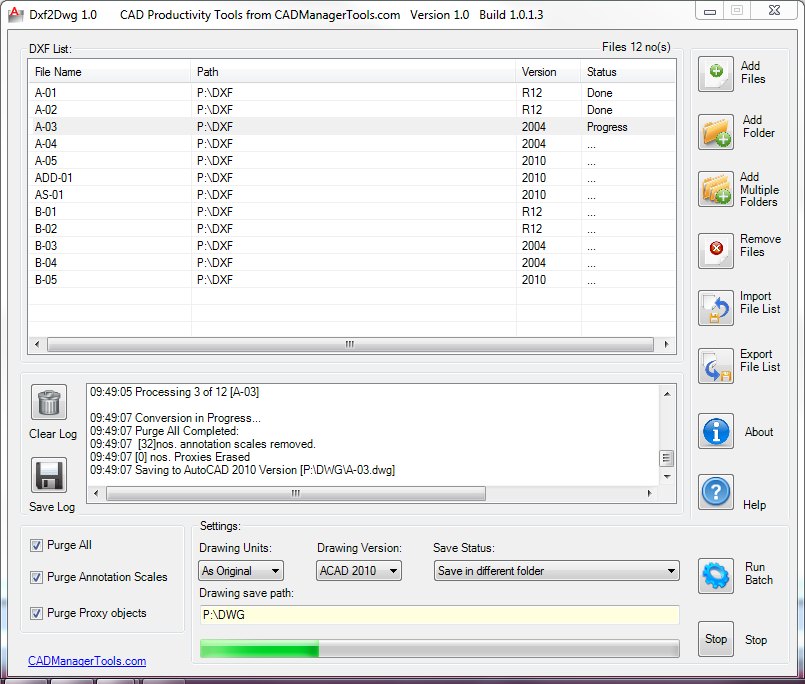Click the Remove Files icon
Viewport: 805px width, 684px height.
point(716,251)
